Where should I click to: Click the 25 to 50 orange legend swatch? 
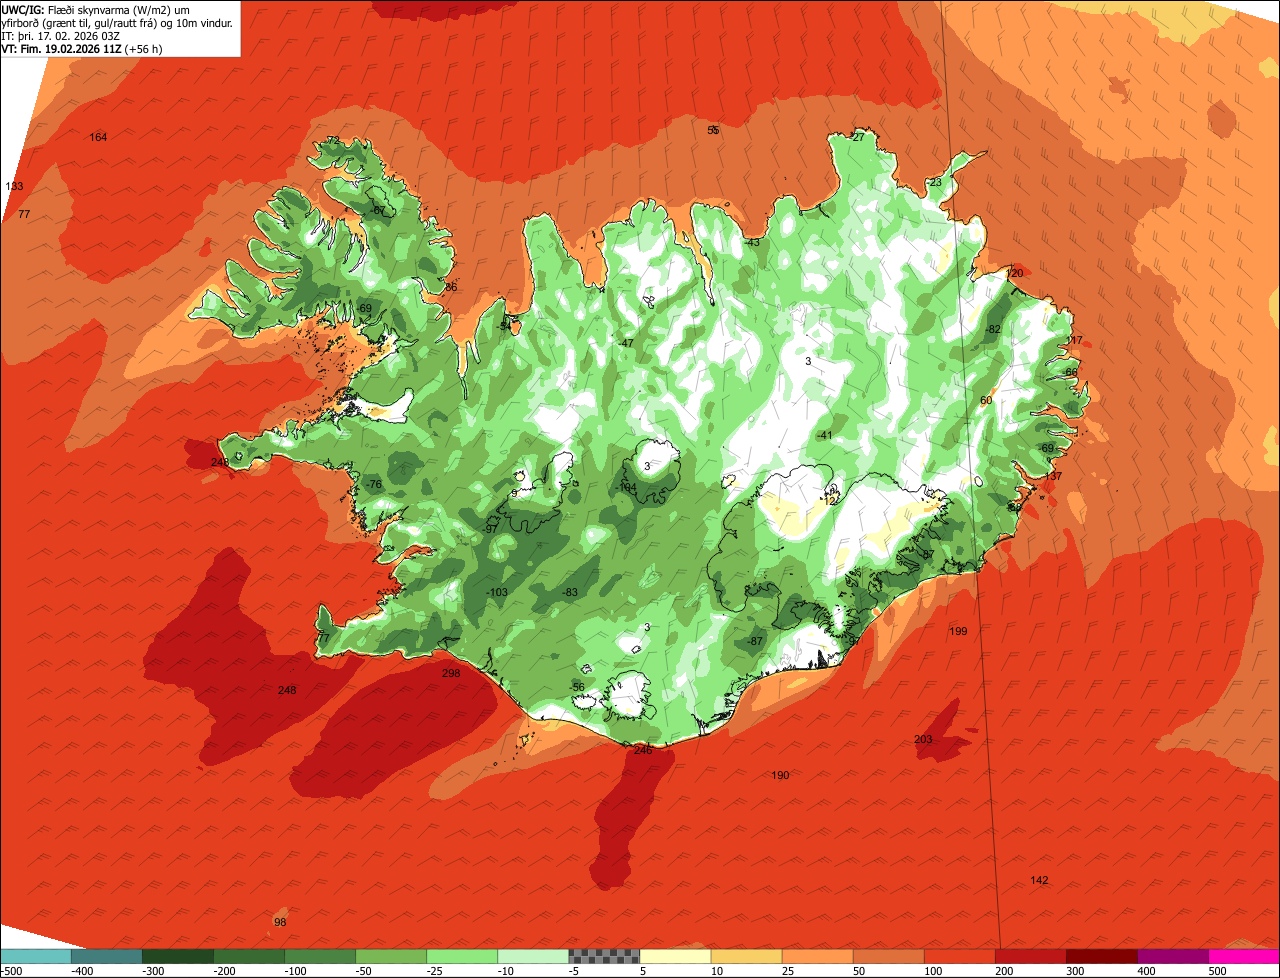(817, 956)
